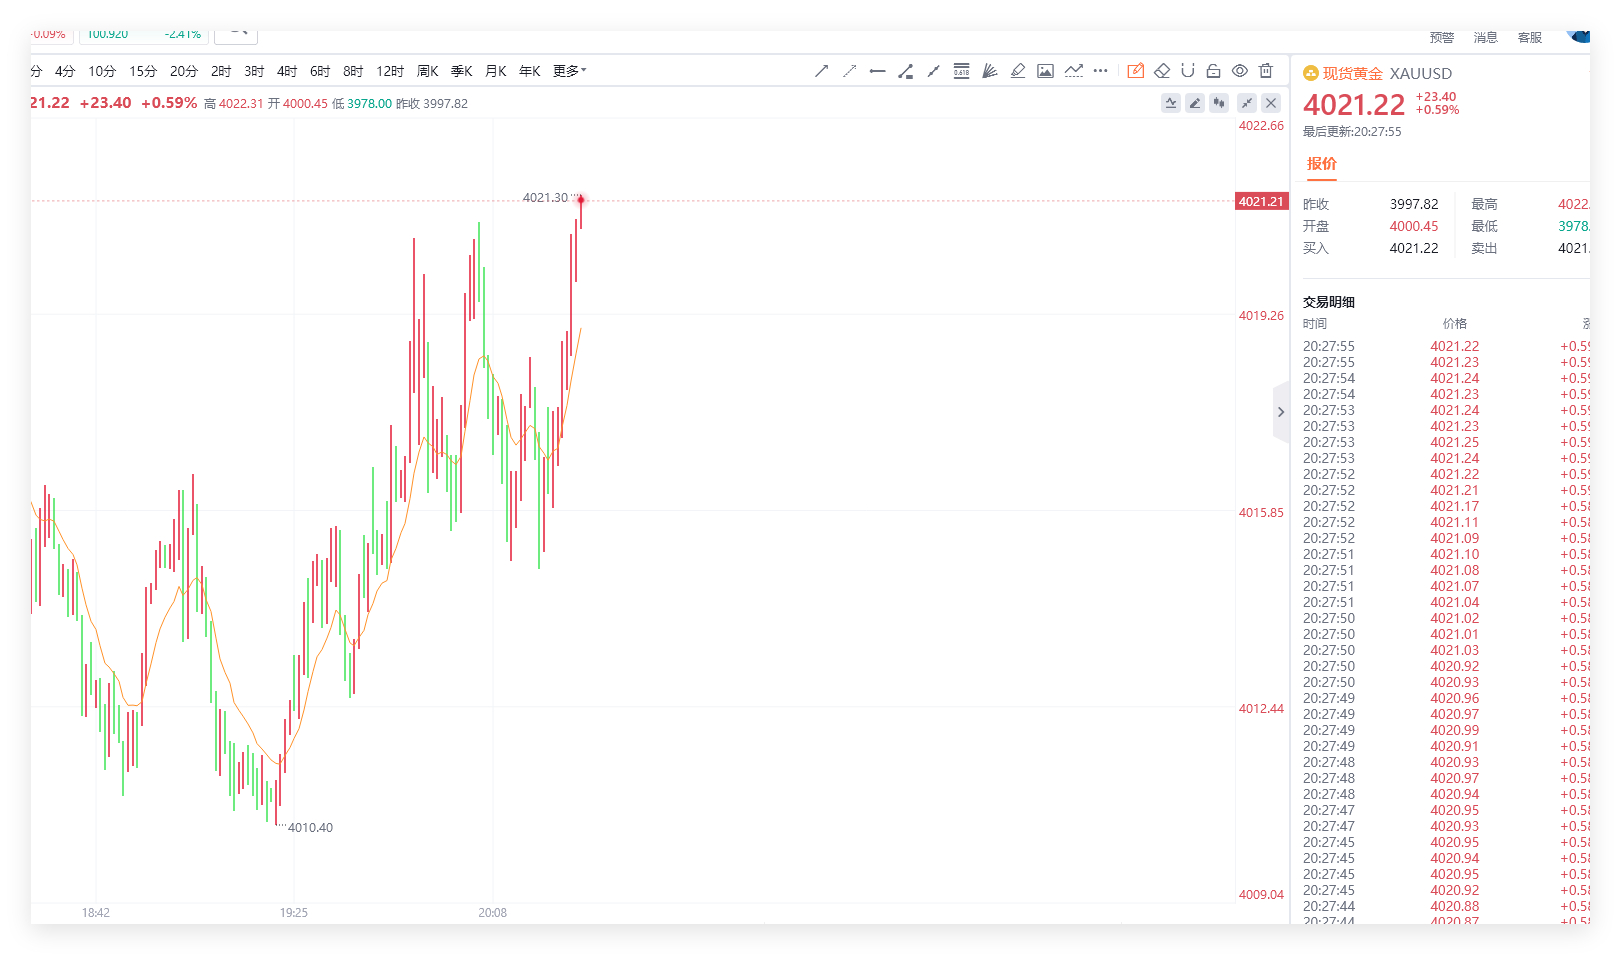Toggle the magnet snap mode
This screenshot has width=1621, height=955.
point(1187,71)
